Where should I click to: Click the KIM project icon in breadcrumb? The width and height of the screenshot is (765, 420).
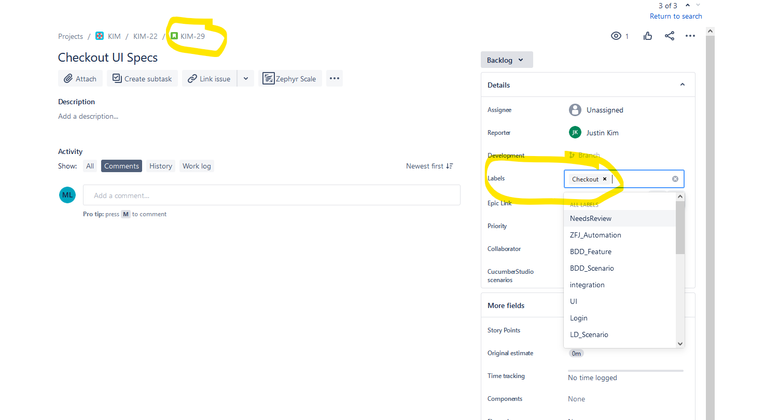100,36
